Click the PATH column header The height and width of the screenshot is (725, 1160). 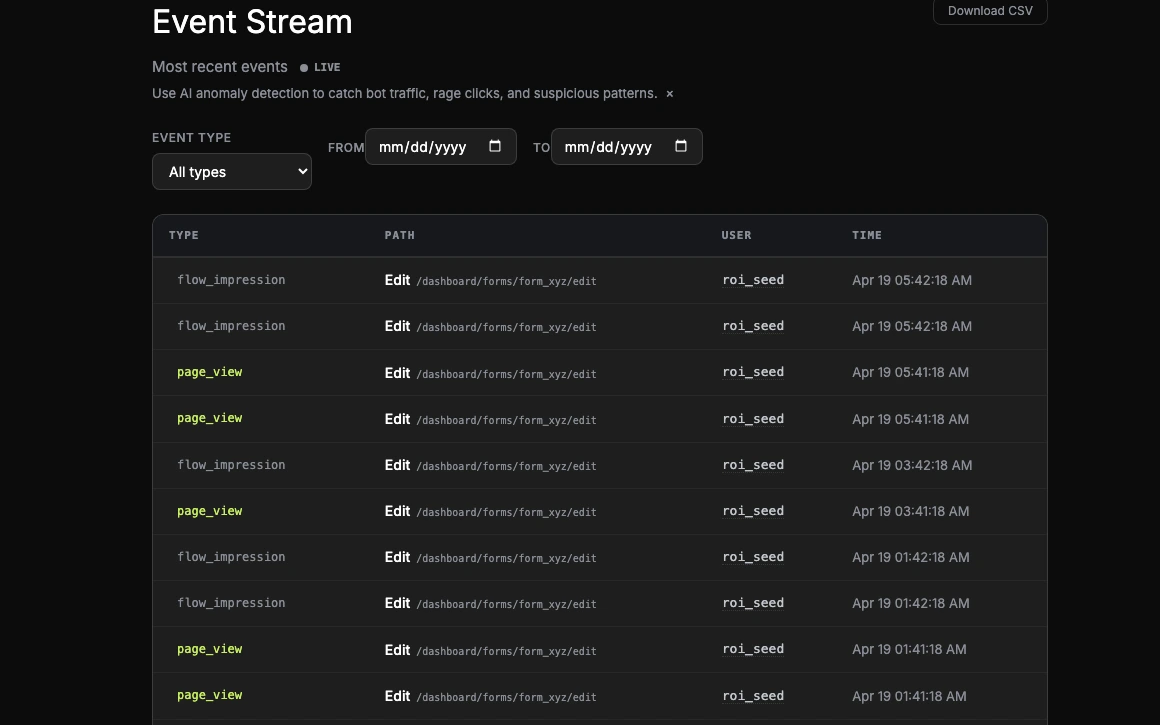(x=399, y=235)
